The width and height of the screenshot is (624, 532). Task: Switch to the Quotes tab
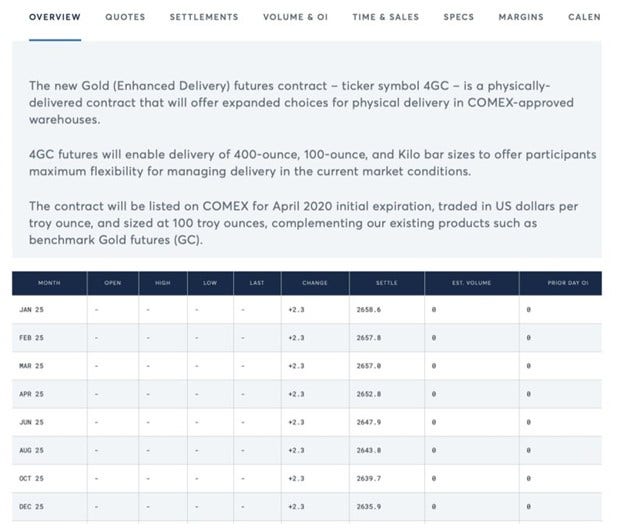pyautogui.click(x=125, y=17)
